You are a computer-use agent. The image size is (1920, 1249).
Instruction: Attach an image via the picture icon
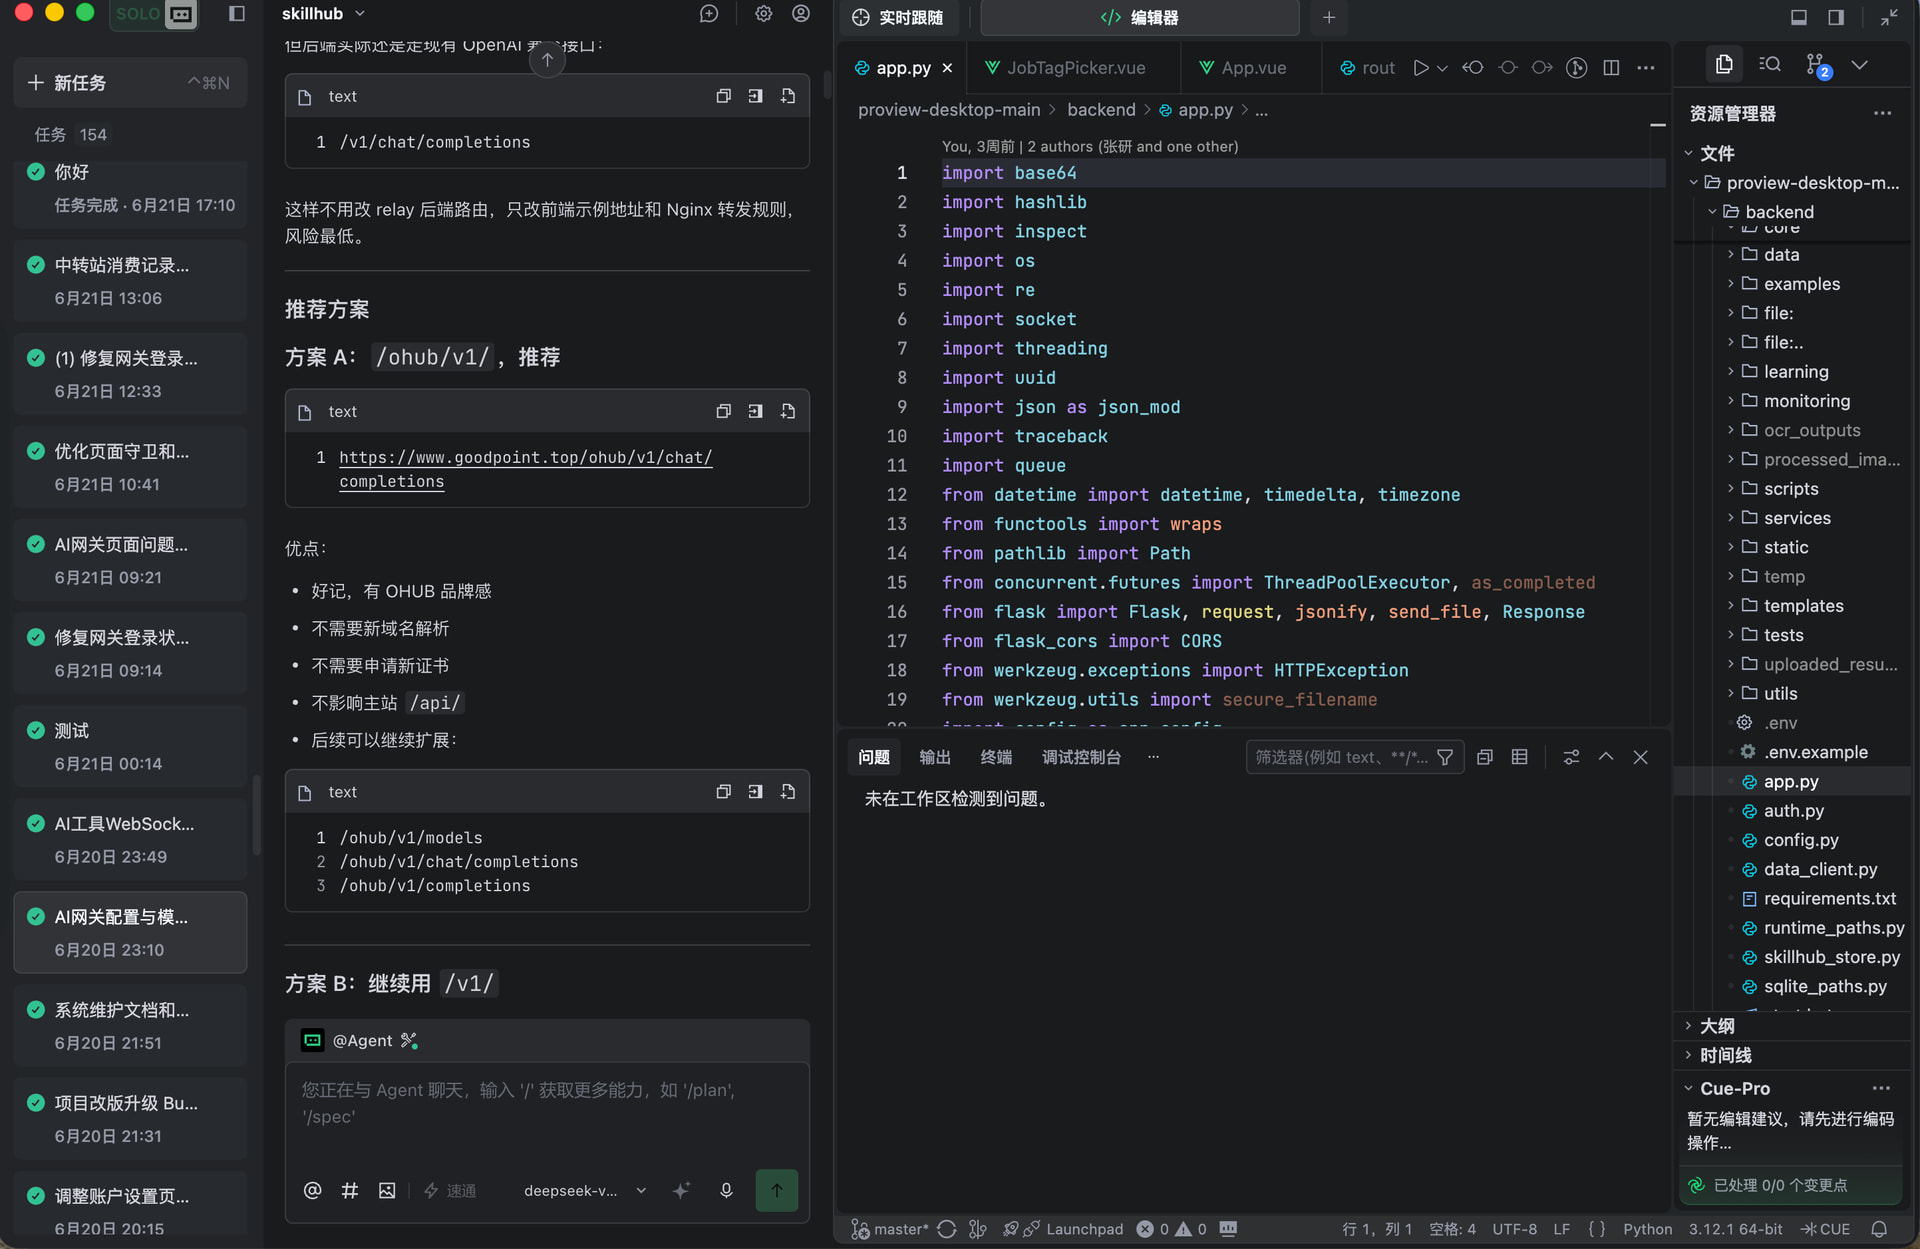(387, 1190)
